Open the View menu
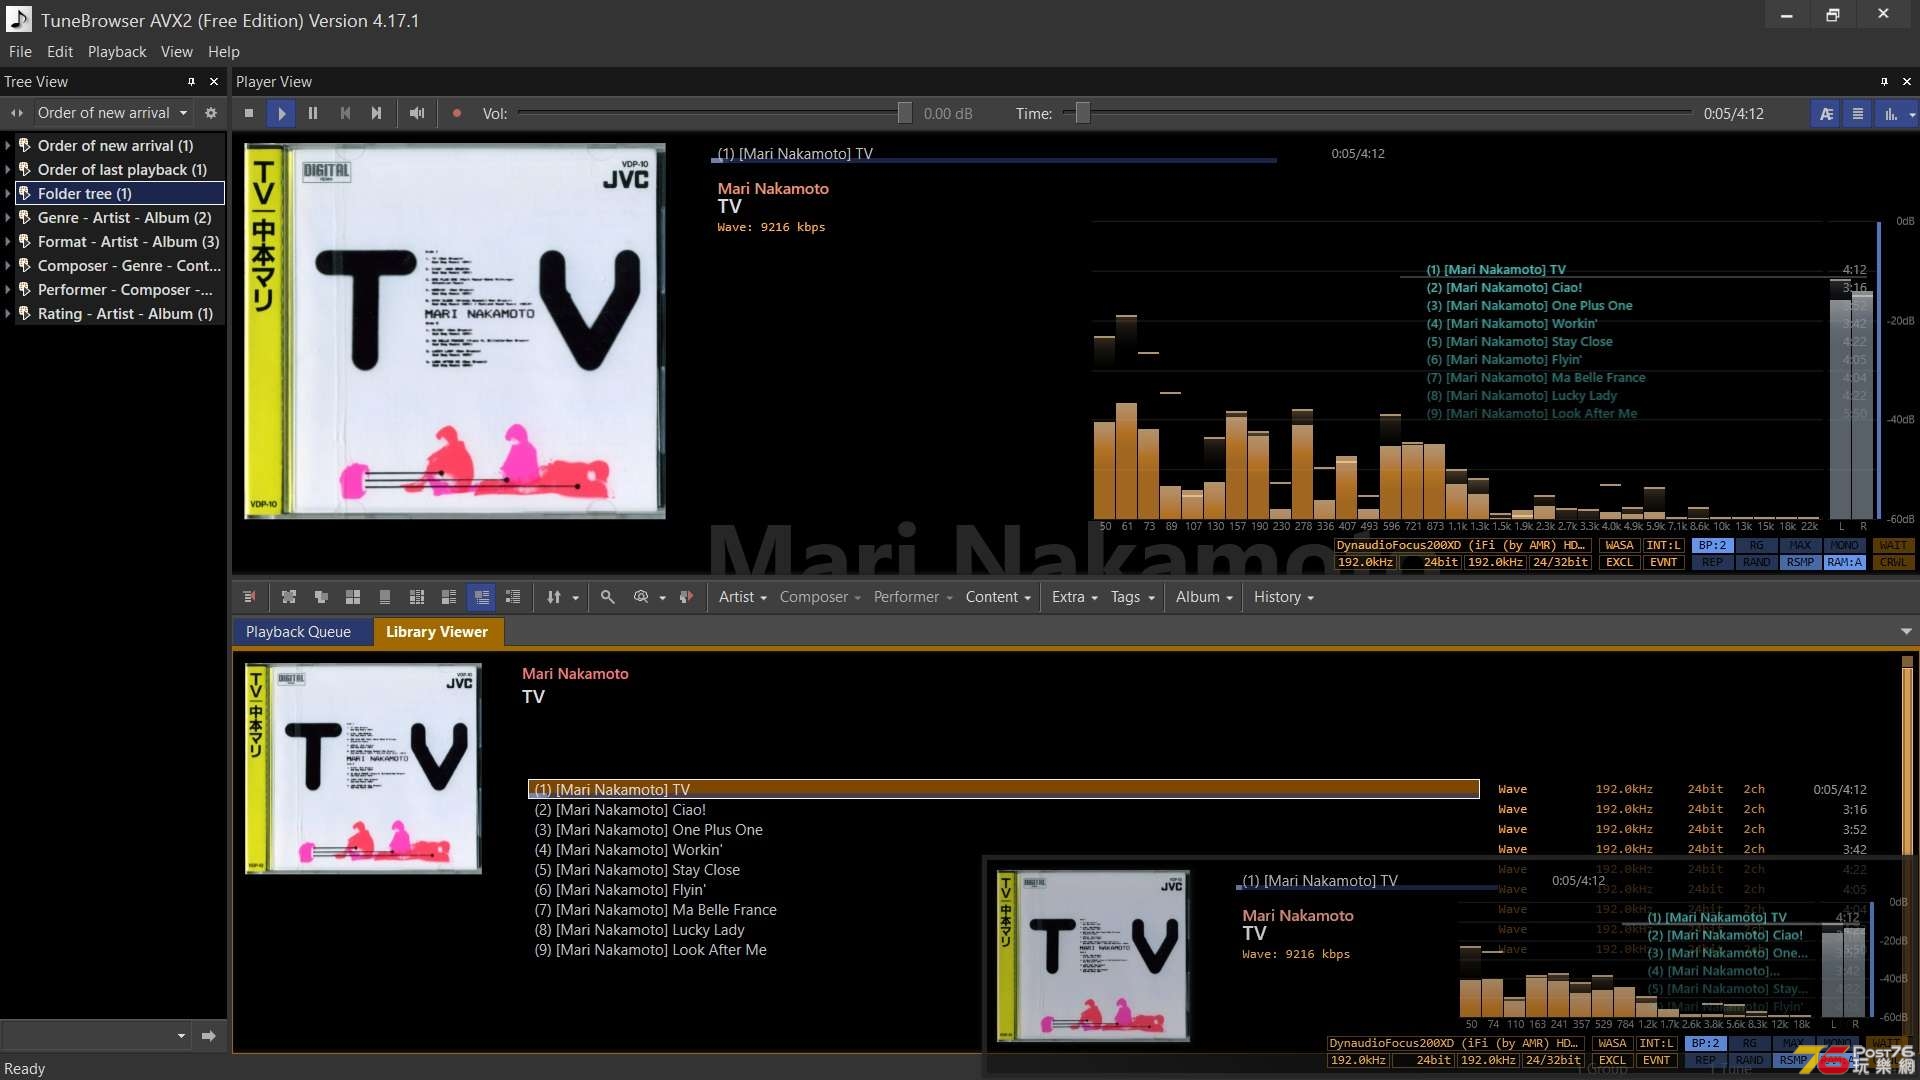1920x1080 pixels. pyautogui.click(x=177, y=52)
